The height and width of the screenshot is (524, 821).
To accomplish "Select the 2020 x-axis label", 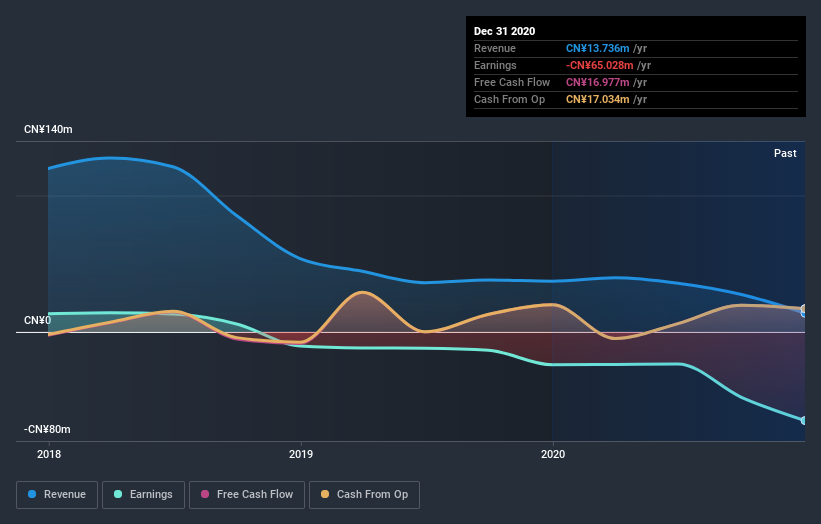I will tap(553, 454).
